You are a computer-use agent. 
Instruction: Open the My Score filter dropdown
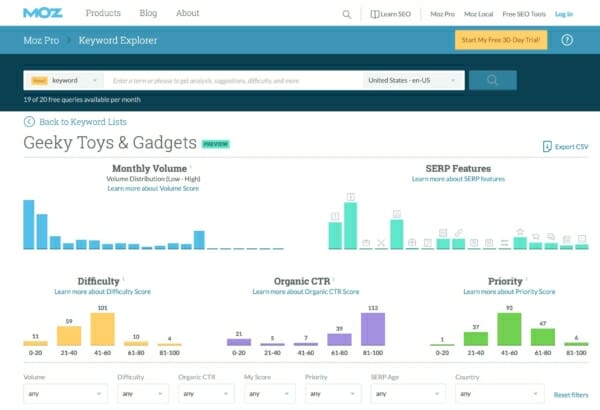[269, 394]
